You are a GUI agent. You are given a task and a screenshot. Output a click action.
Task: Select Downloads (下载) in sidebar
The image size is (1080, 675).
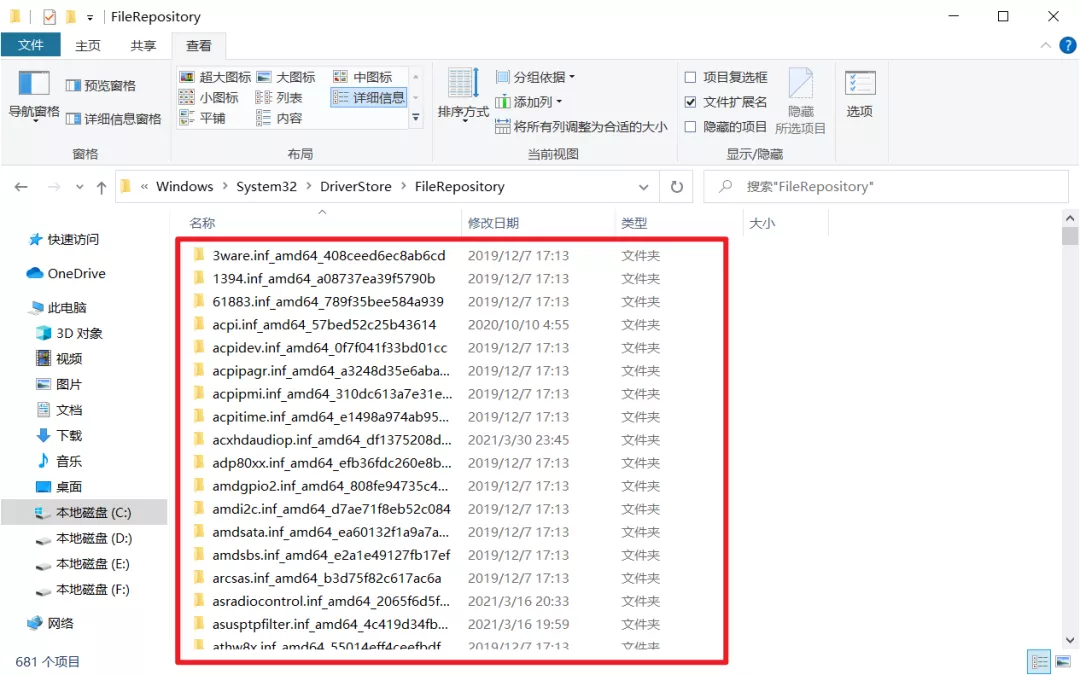point(59,435)
